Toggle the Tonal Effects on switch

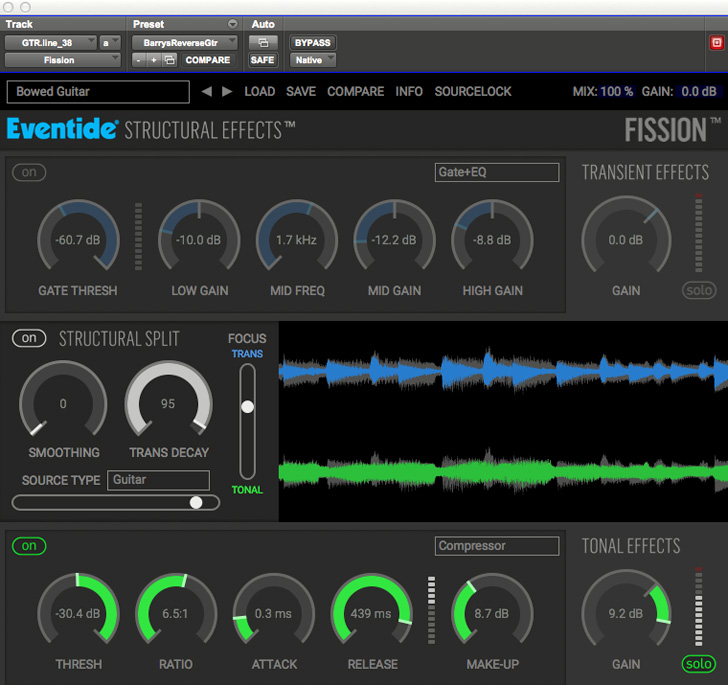29,546
